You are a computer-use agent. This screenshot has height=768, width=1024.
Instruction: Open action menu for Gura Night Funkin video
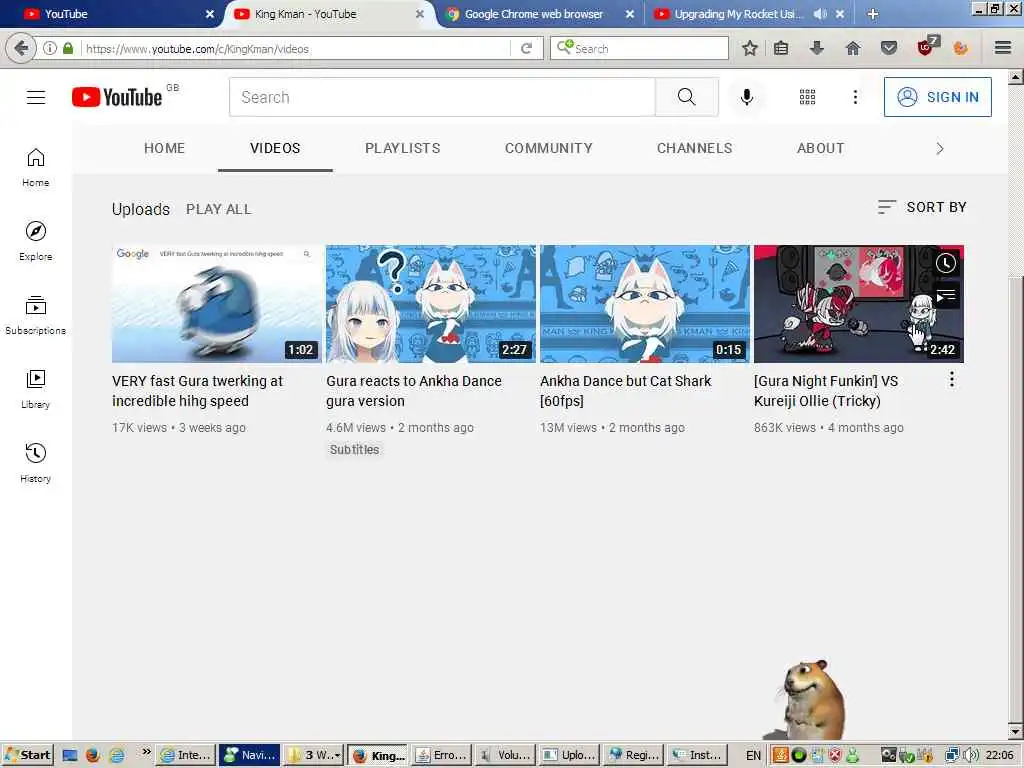(x=952, y=379)
